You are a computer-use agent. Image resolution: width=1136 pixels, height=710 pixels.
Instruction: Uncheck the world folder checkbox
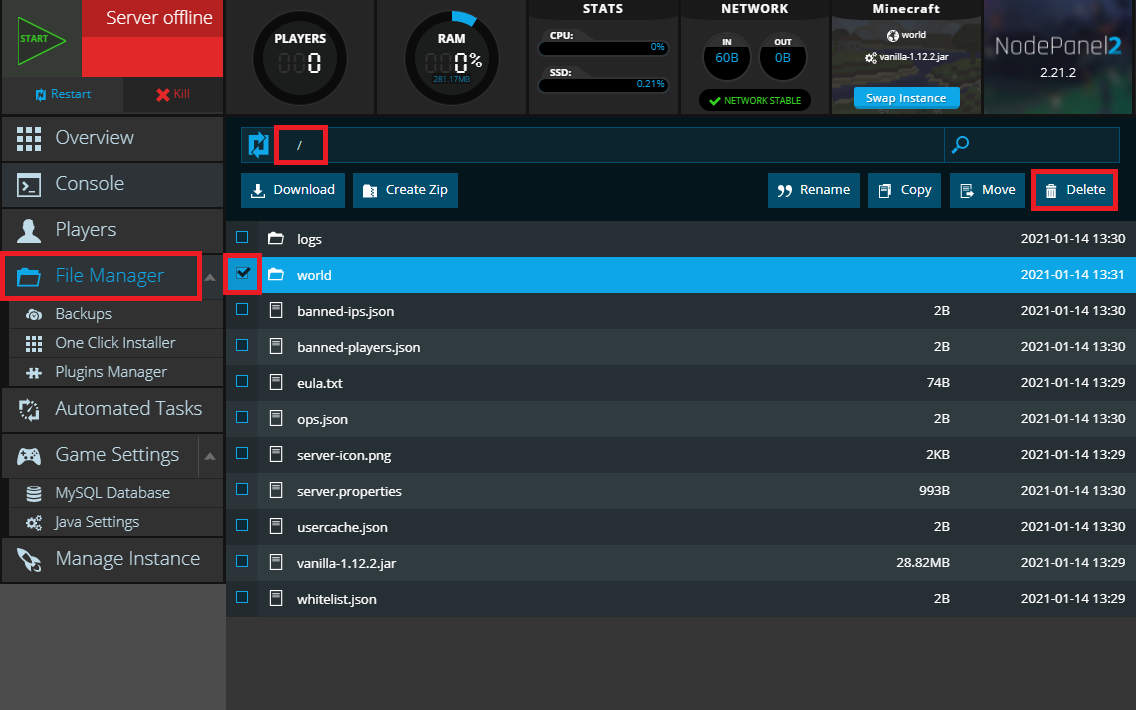pyautogui.click(x=243, y=273)
